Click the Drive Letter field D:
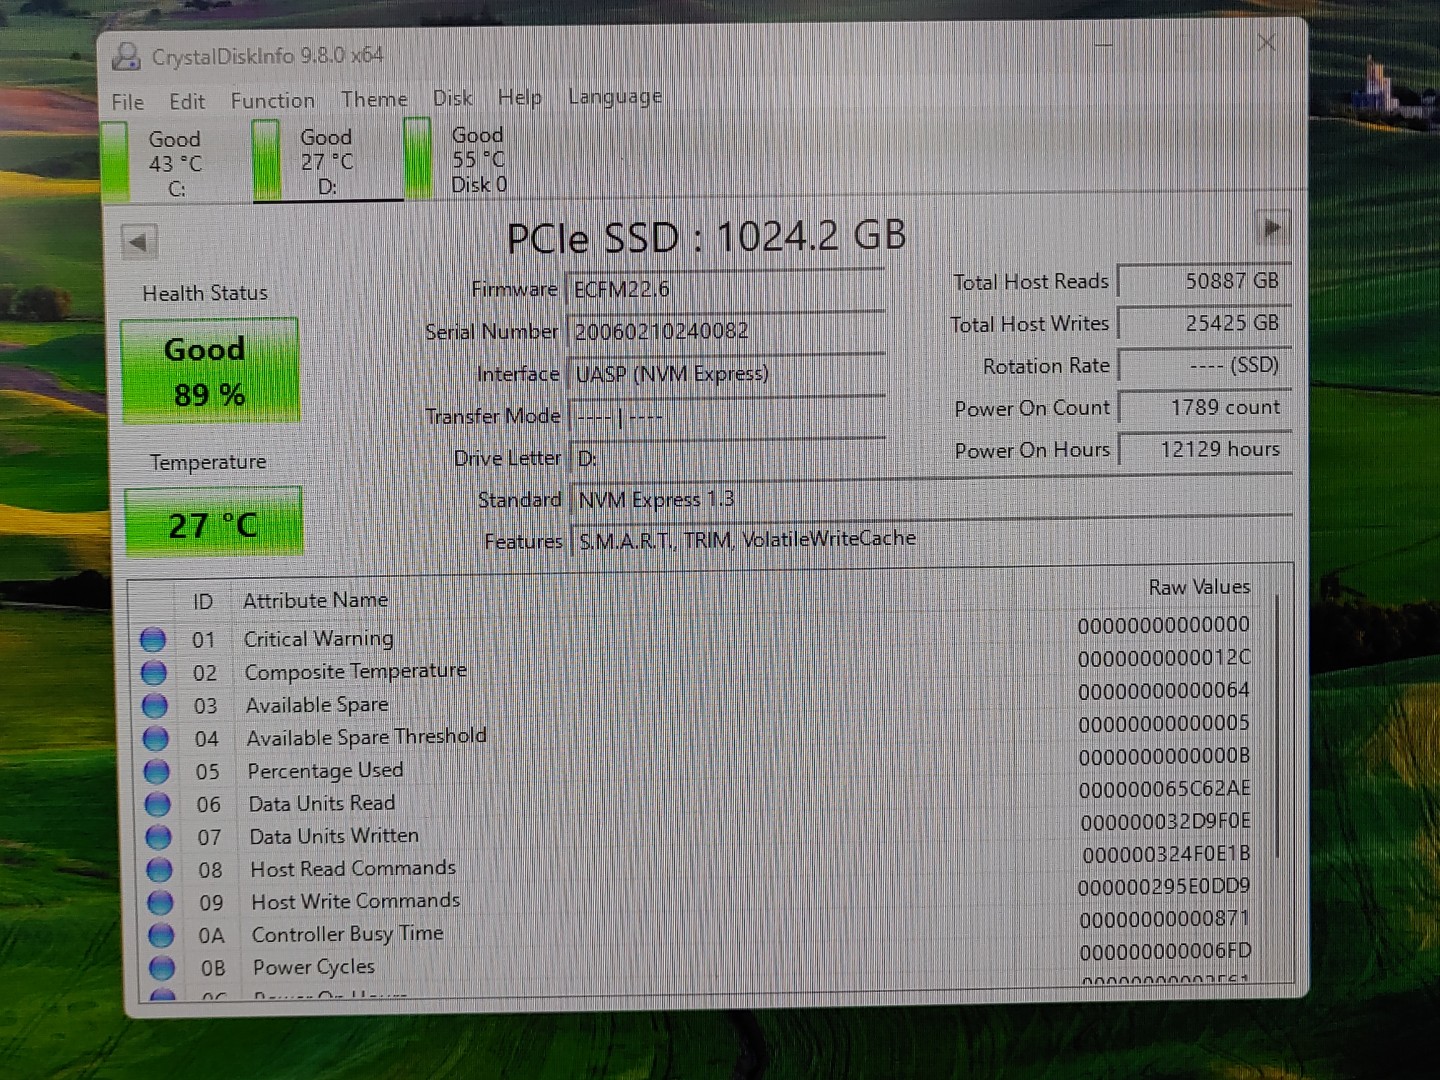The height and width of the screenshot is (1080, 1440). [x=728, y=458]
